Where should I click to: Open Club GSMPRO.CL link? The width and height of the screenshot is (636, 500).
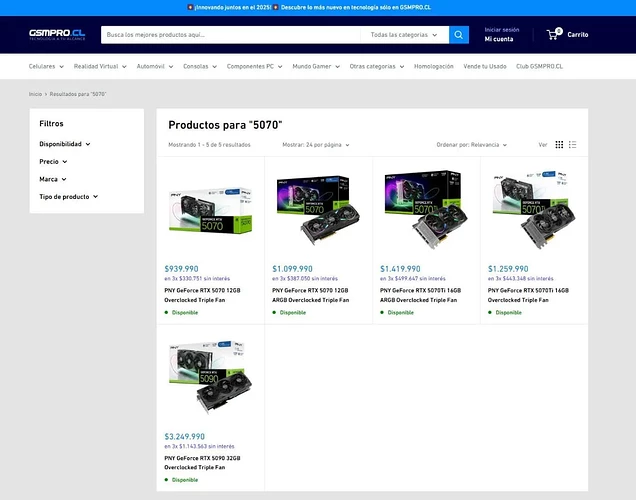(x=539, y=67)
